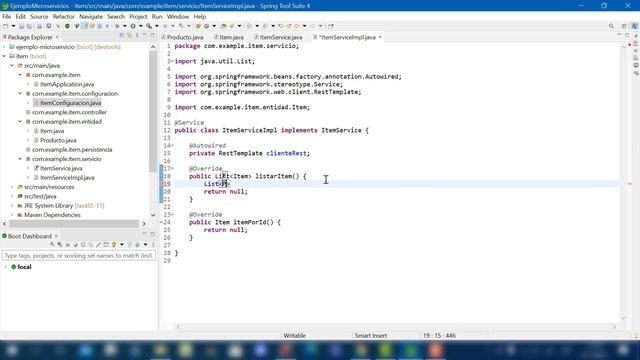
Task: Maximize the Boot Dashboard panel
Action: [152, 233]
